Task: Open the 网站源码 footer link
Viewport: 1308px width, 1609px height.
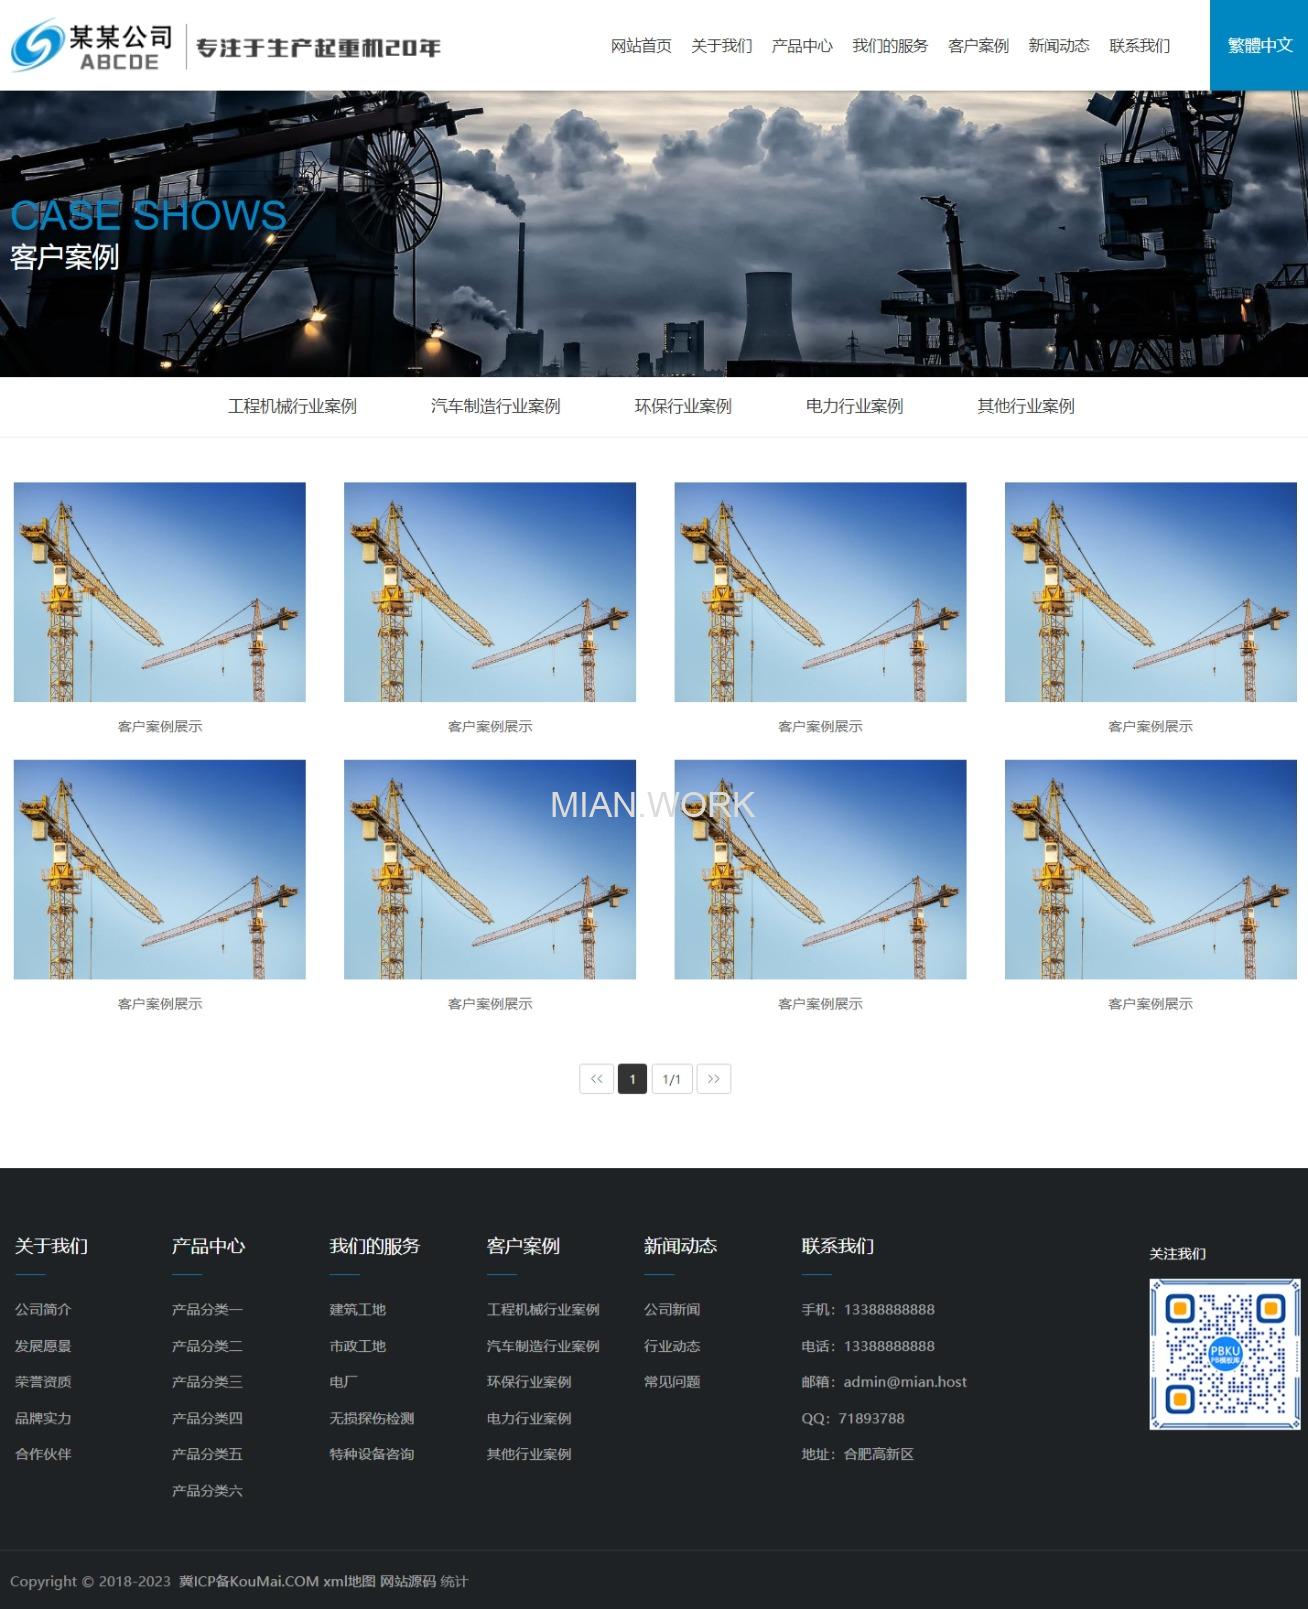Action: [x=408, y=1581]
